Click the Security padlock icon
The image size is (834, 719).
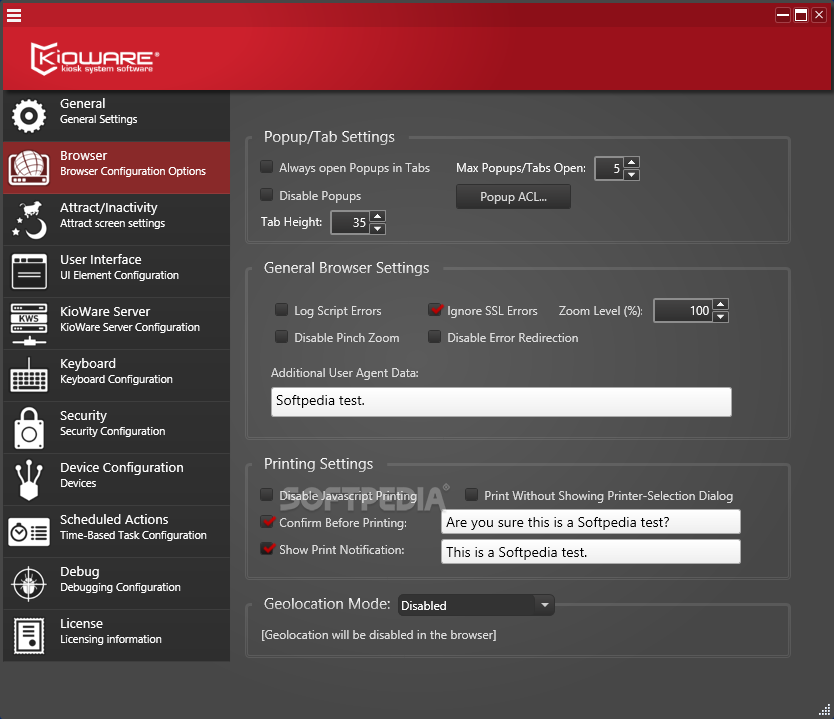[x=29, y=428]
